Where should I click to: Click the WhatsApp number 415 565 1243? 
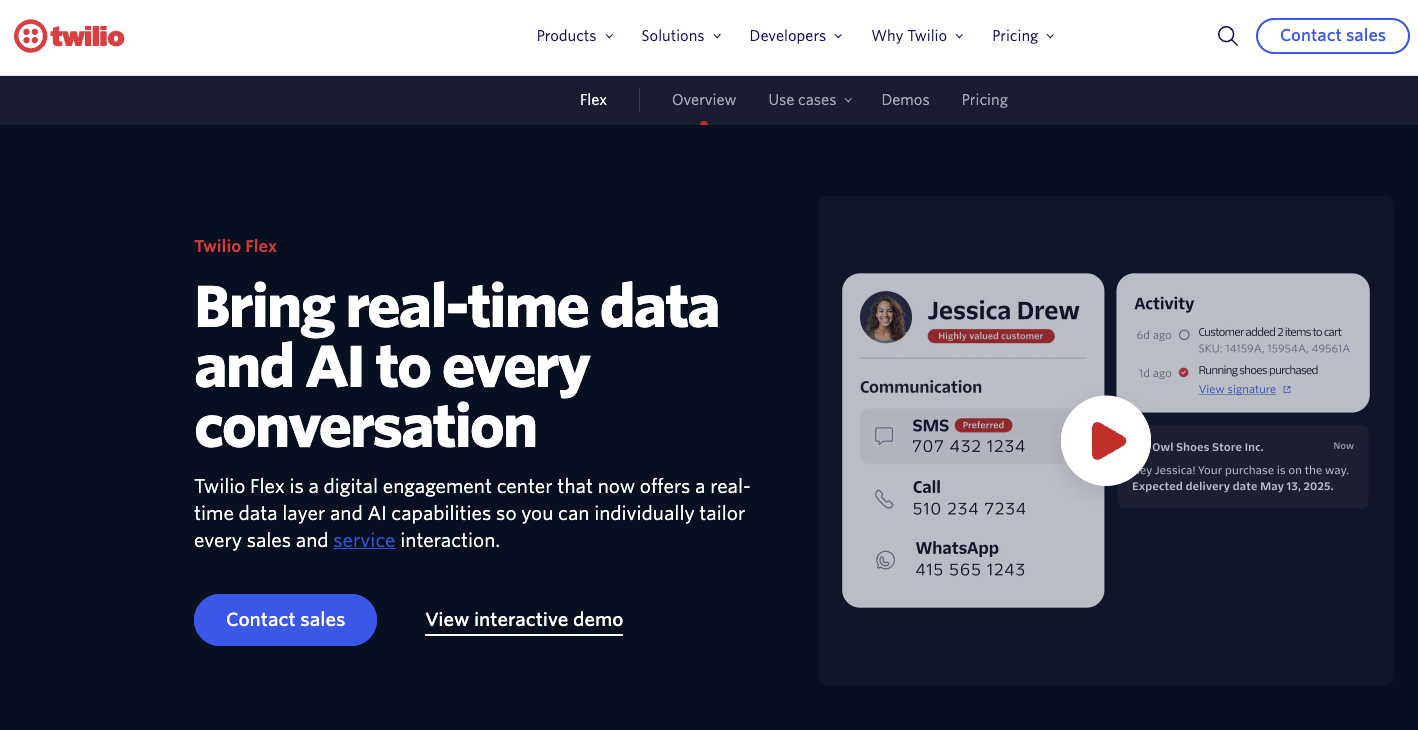pos(970,570)
